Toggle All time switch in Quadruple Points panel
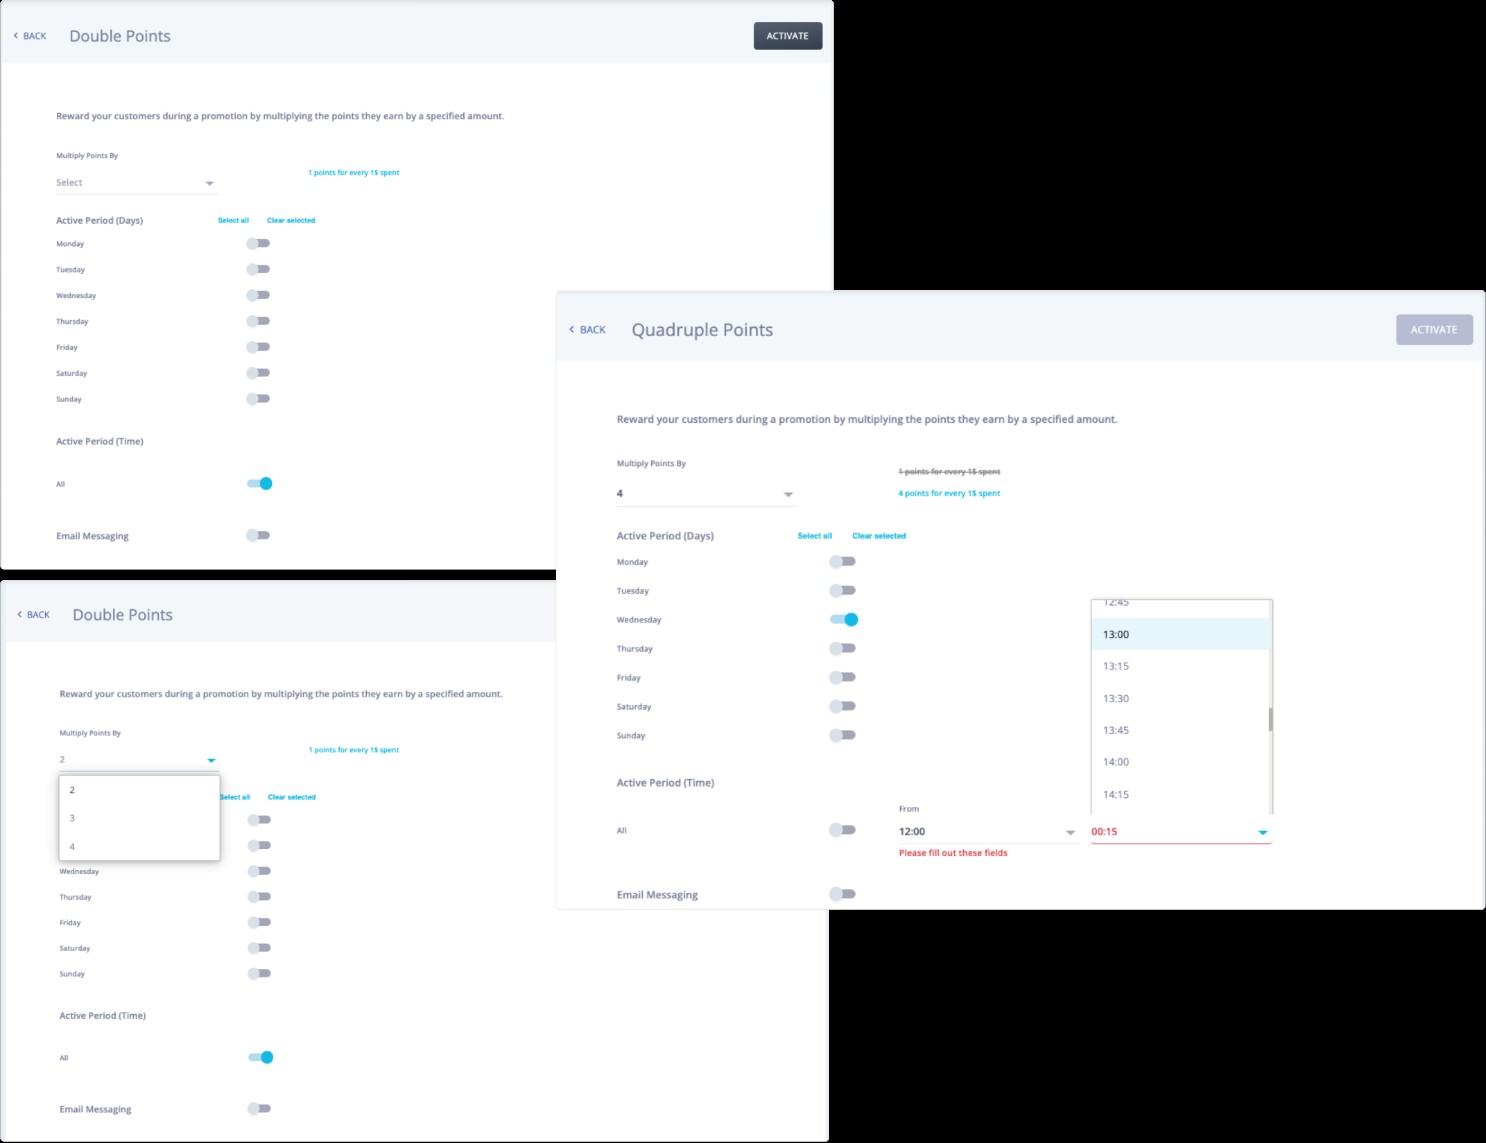The width and height of the screenshot is (1486, 1143). 843,830
